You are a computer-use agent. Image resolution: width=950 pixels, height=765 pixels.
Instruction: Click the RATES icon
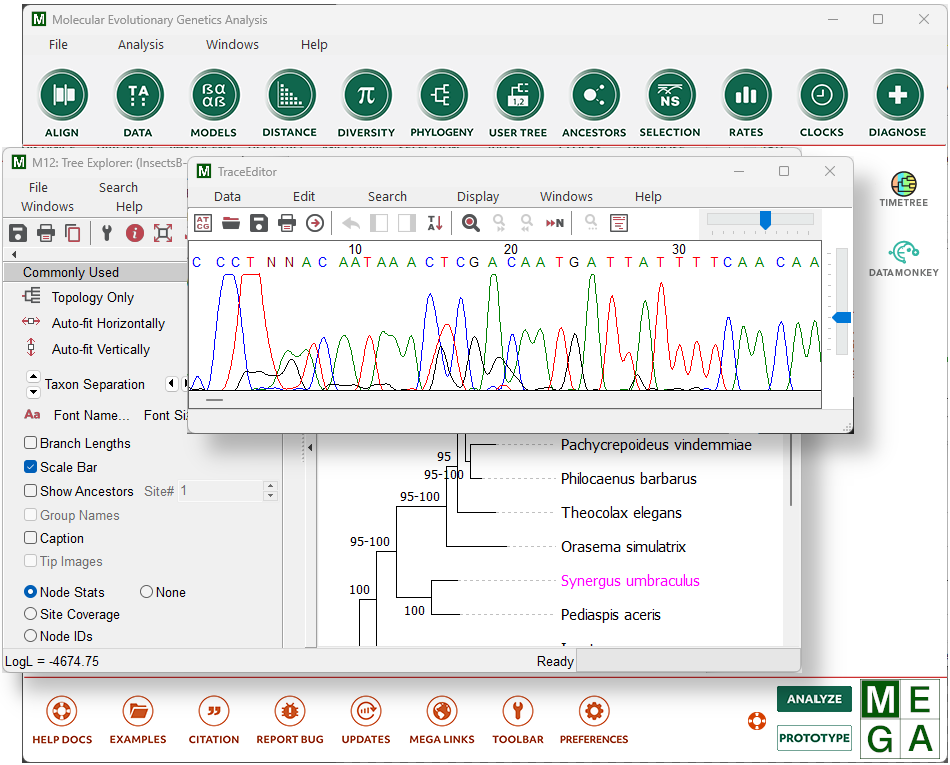tap(746, 95)
